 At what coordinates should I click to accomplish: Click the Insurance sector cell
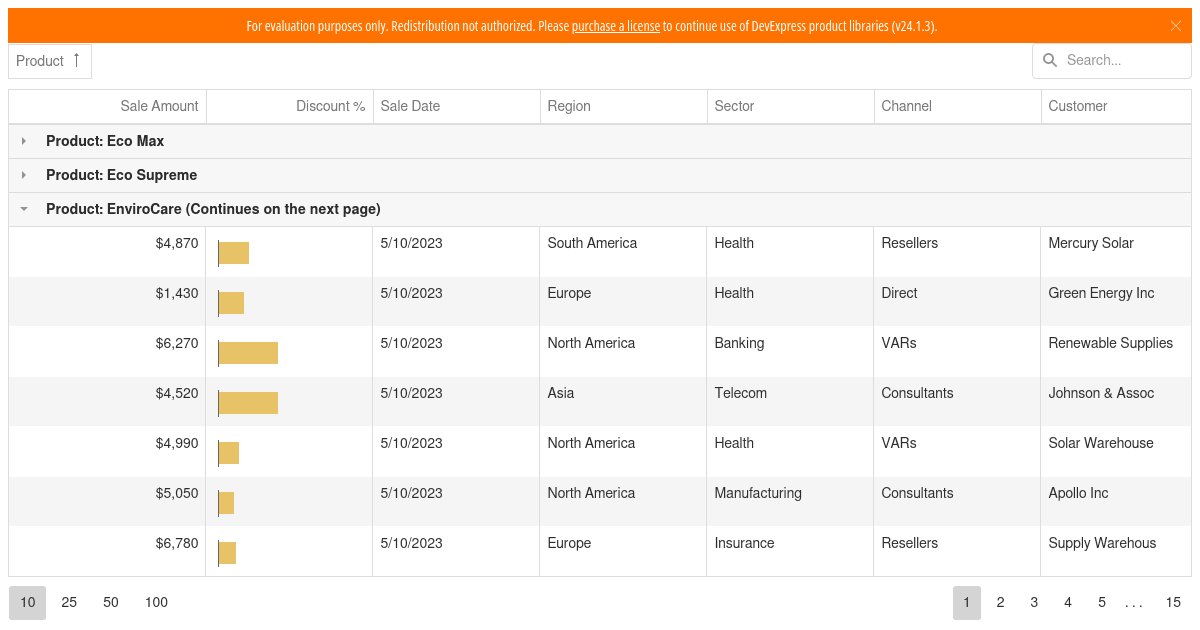point(791,552)
